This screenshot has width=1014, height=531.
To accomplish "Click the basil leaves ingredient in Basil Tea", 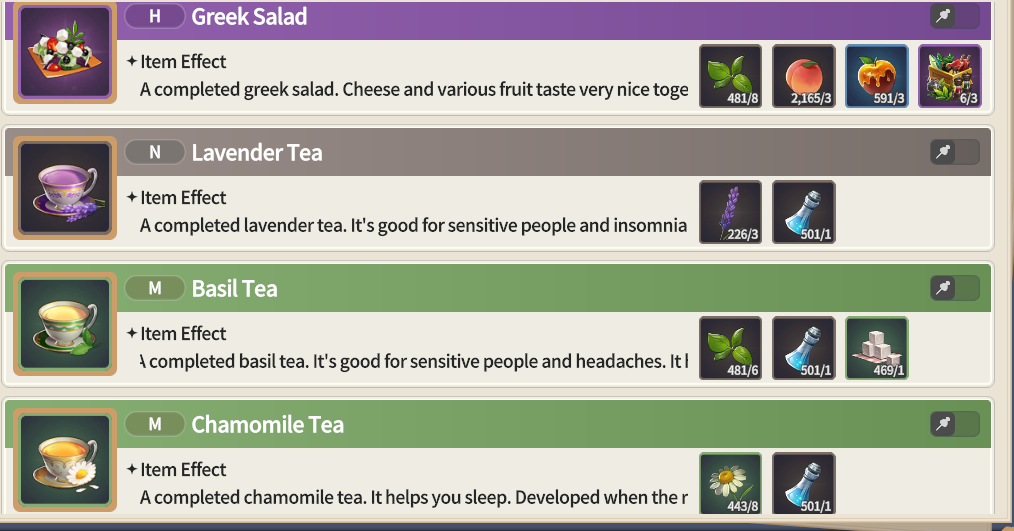I will (x=730, y=348).
